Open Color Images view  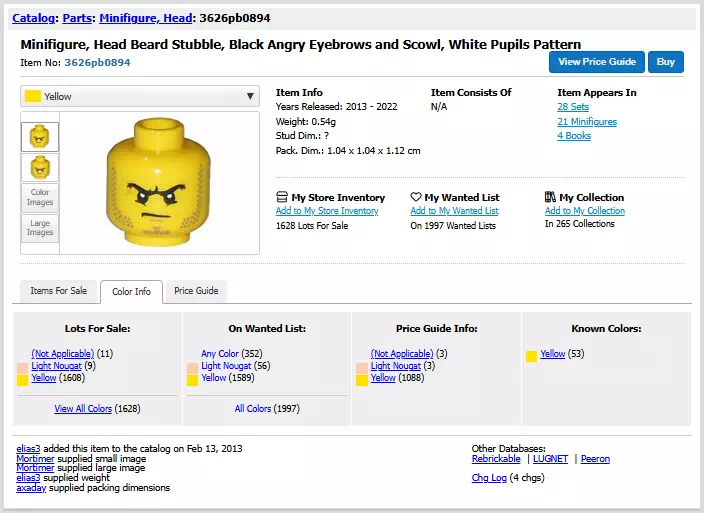[40, 197]
